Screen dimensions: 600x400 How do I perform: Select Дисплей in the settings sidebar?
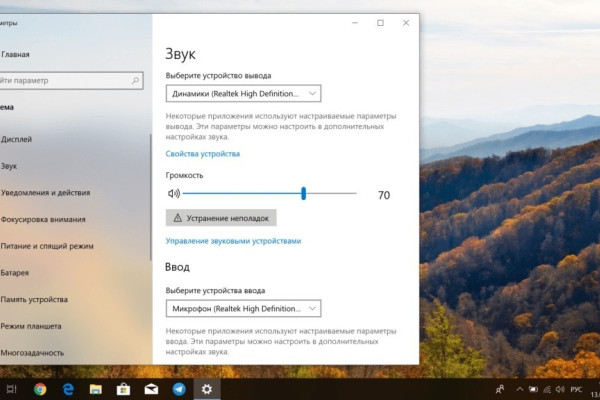(x=16, y=139)
